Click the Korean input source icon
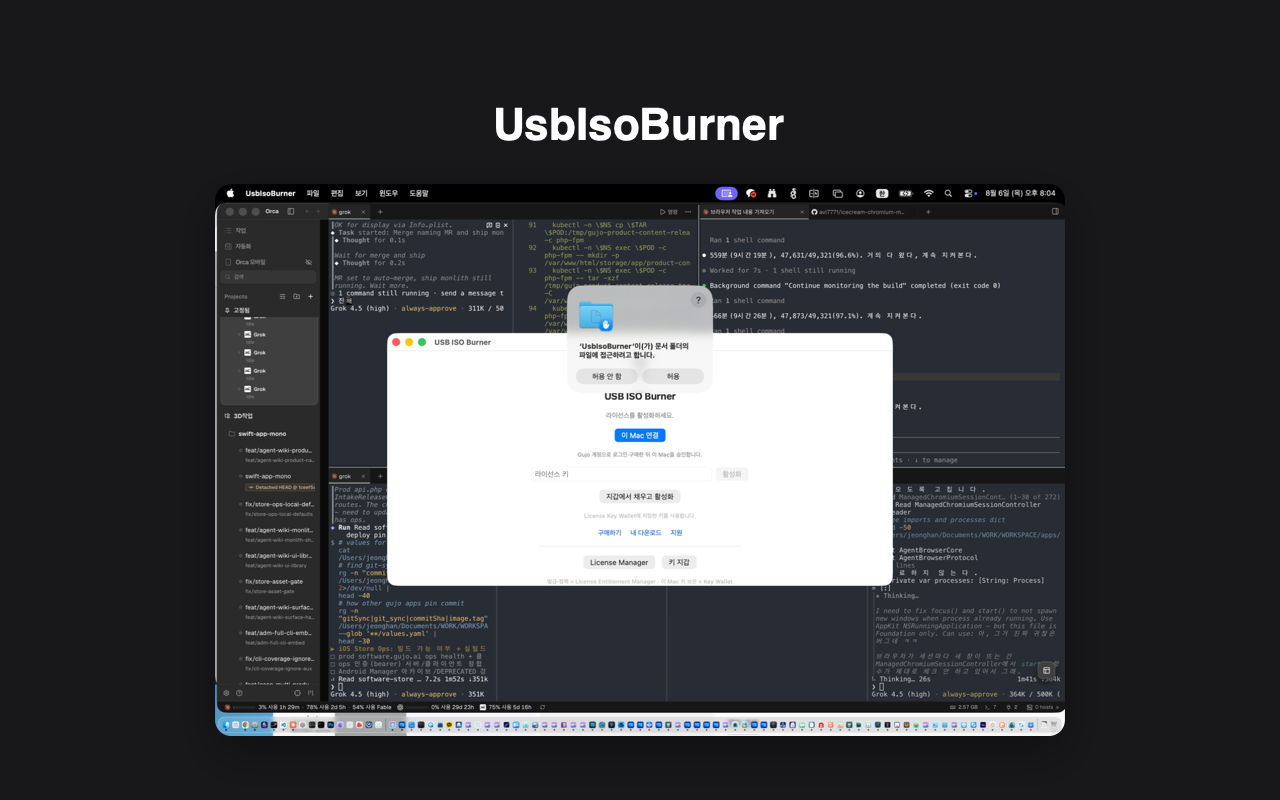 [x=882, y=193]
